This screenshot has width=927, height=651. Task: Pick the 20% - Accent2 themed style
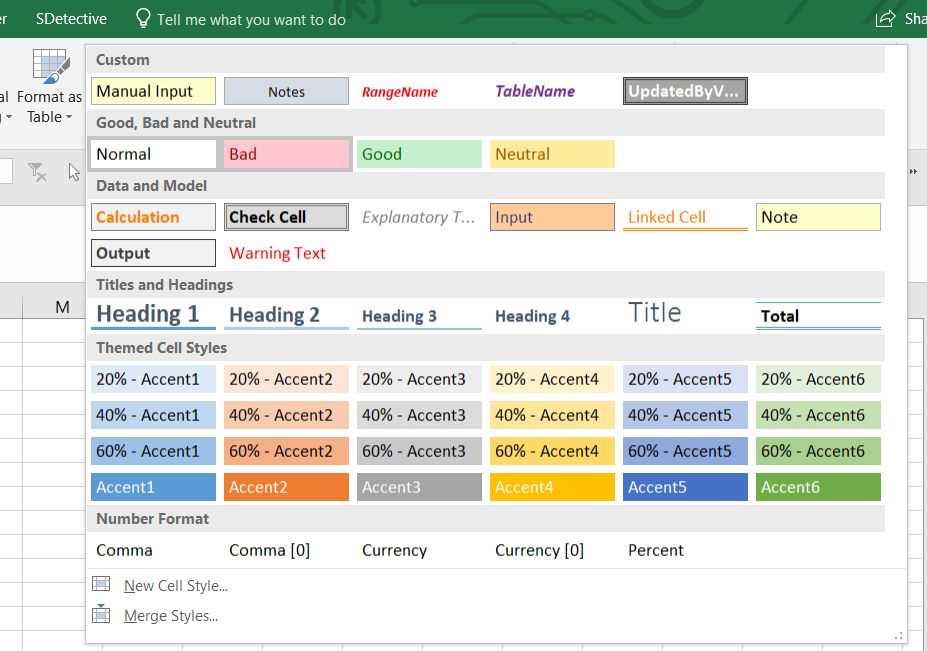pyautogui.click(x=286, y=379)
